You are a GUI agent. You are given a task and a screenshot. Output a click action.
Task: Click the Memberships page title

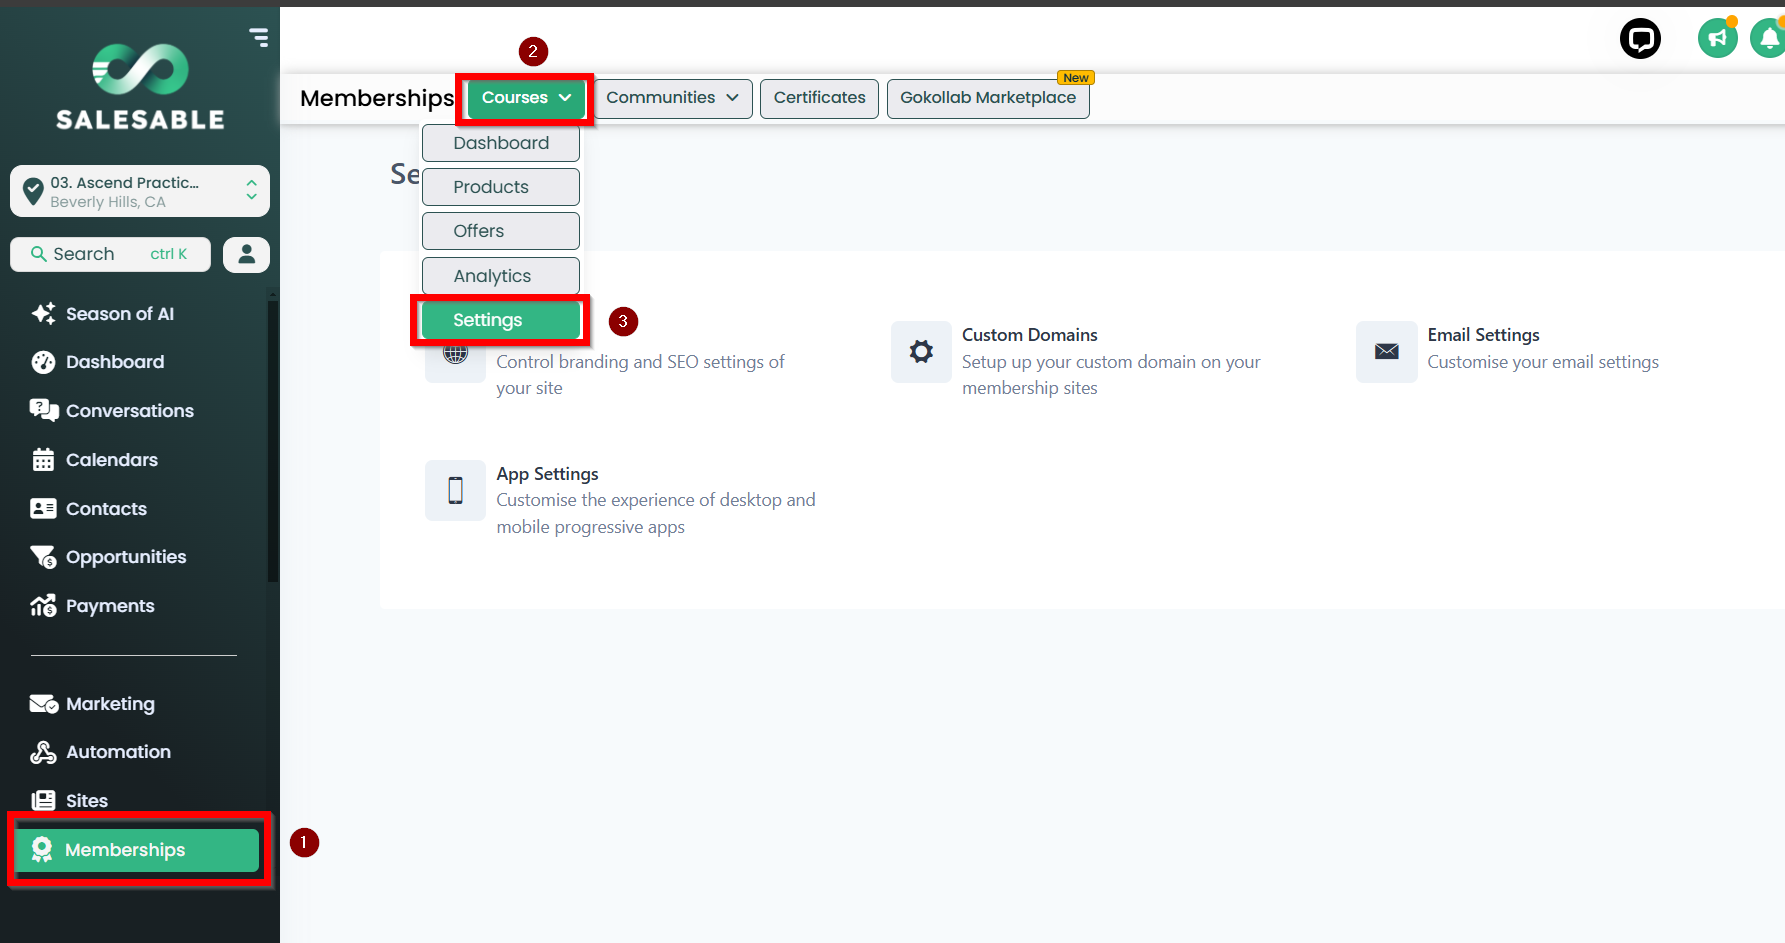(377, 98)
